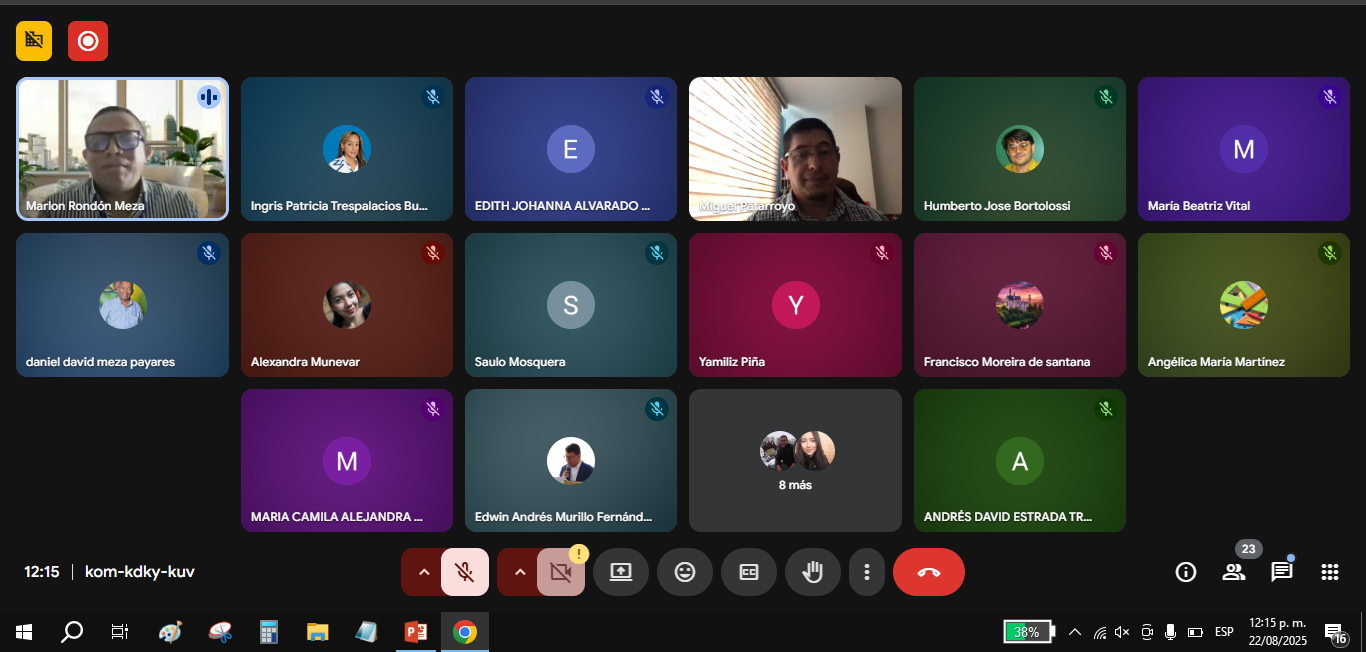Screen dimensions: 1366x652
Task: Click the yellow camera-blocked icon at top left
Action: 34,41
